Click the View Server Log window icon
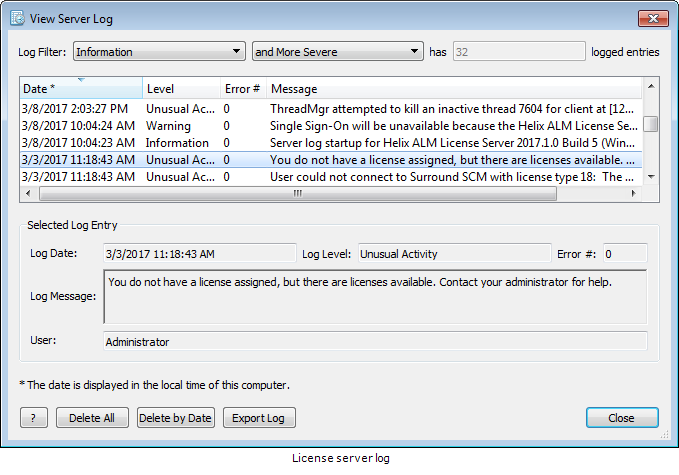The width and height of the screenshot is (679, 475). [x=18, y=18]
